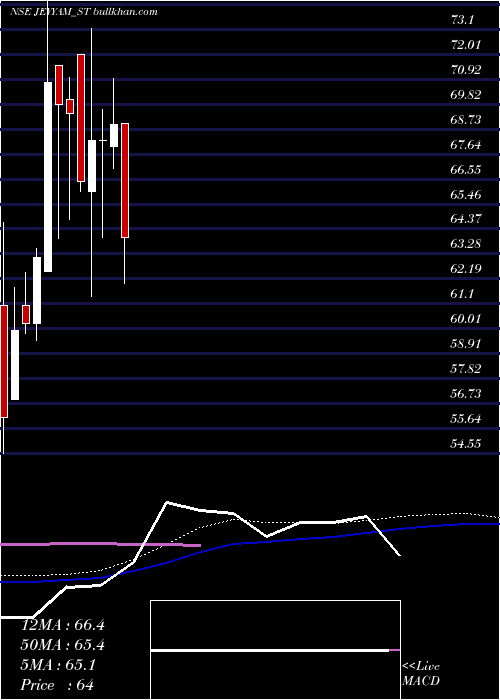This screenshot has height=700, width=500.
Task: Click the 72.01 price axis label
Action: pyautogui.click(x=466, y=45)
